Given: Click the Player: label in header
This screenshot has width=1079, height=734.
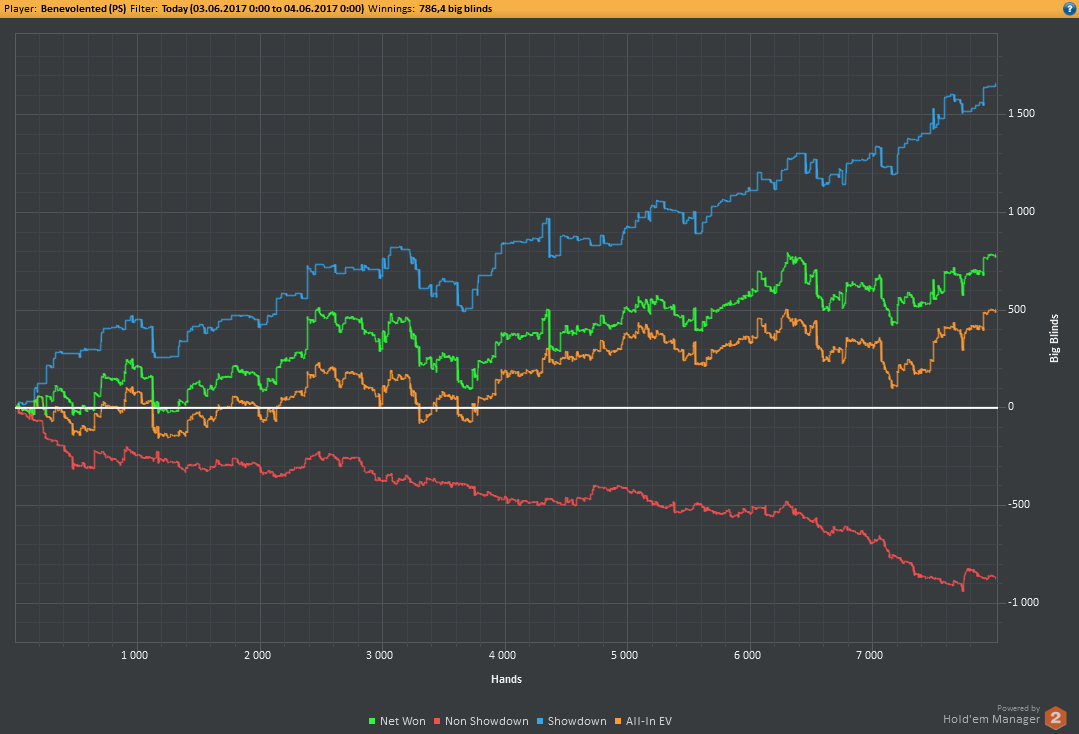Looking at the screenshot, I should (21, 9).
